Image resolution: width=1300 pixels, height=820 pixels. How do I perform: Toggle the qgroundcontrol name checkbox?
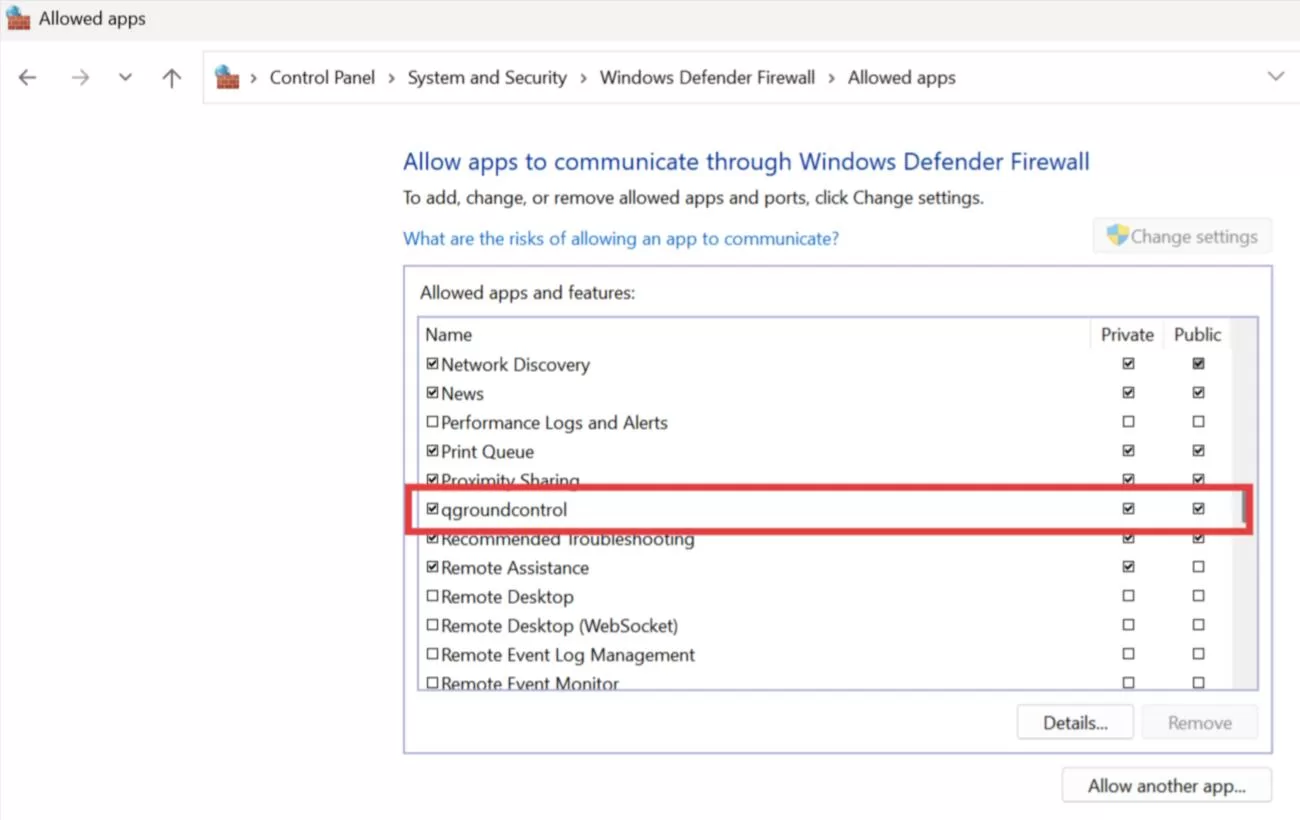[432, 509]
